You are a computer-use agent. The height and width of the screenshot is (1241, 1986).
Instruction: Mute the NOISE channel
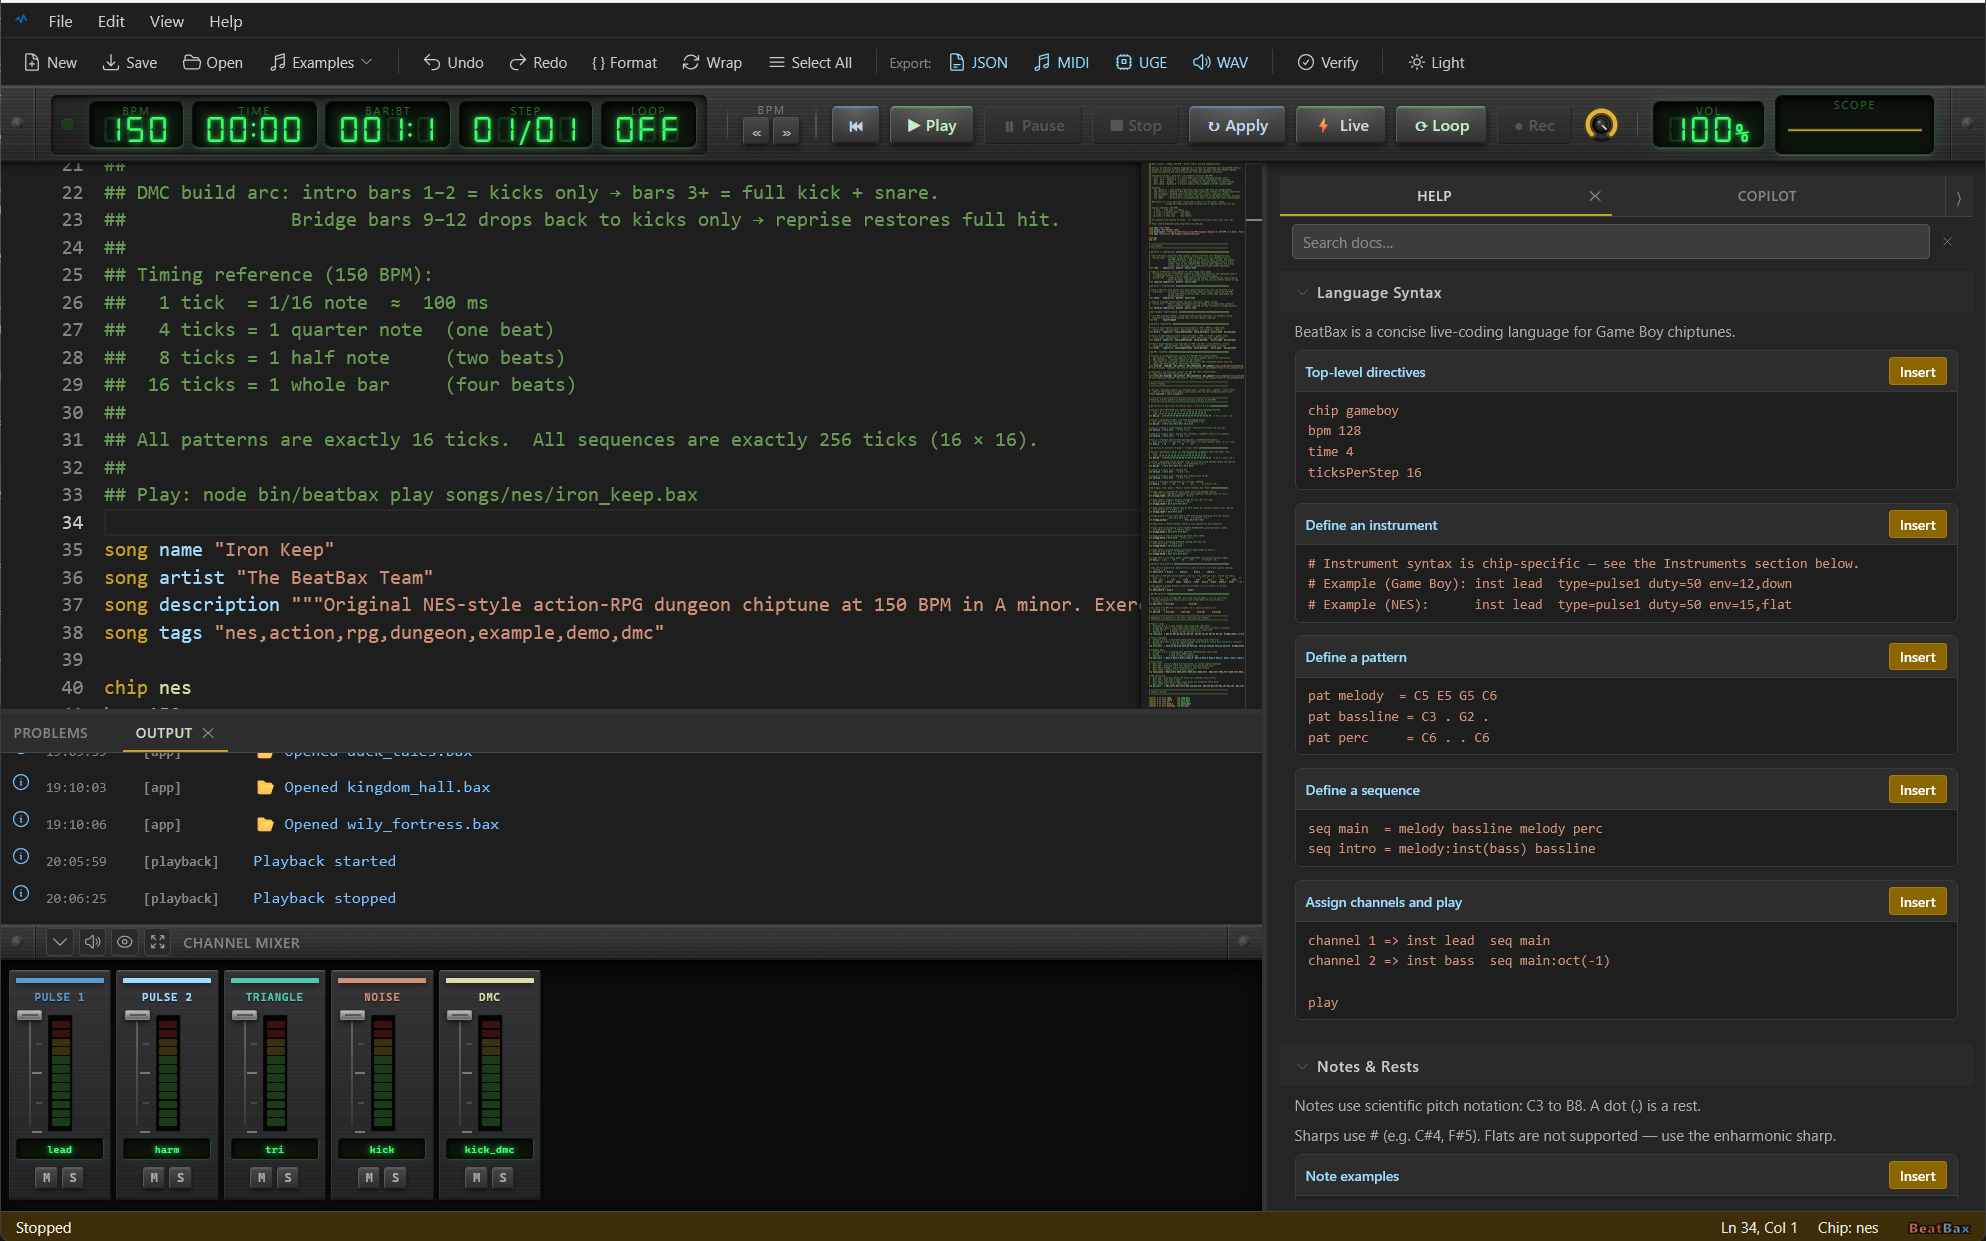click(369, 1177)
